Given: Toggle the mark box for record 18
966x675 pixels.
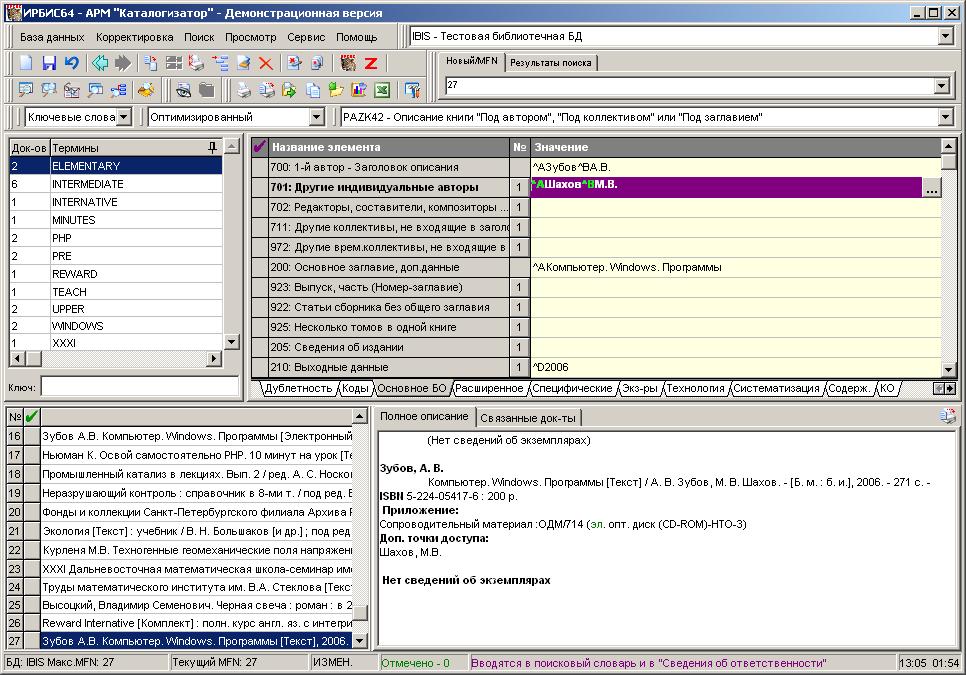Looking at the screenshot, I should [x=31, y=474].
